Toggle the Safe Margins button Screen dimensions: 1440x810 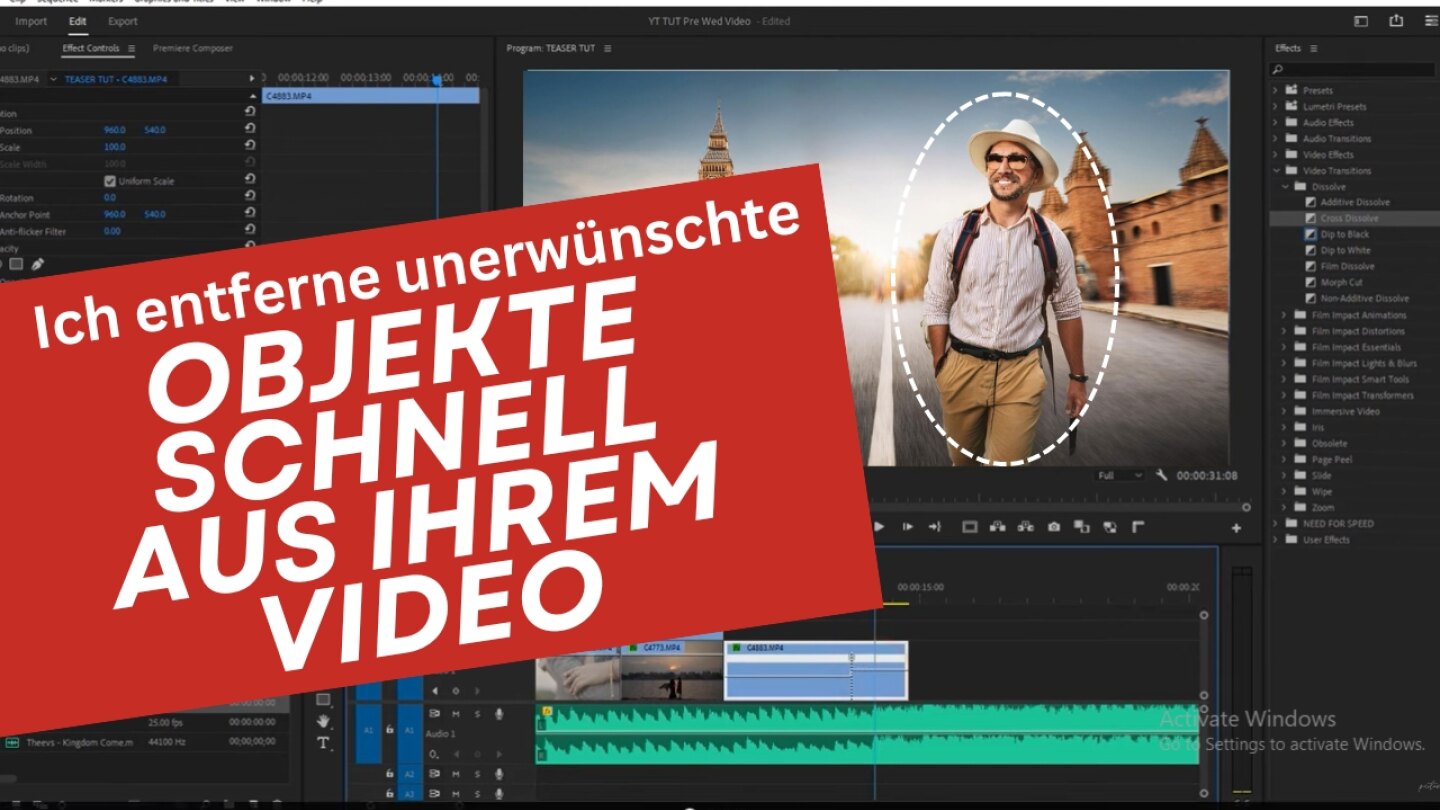(969, 527)
